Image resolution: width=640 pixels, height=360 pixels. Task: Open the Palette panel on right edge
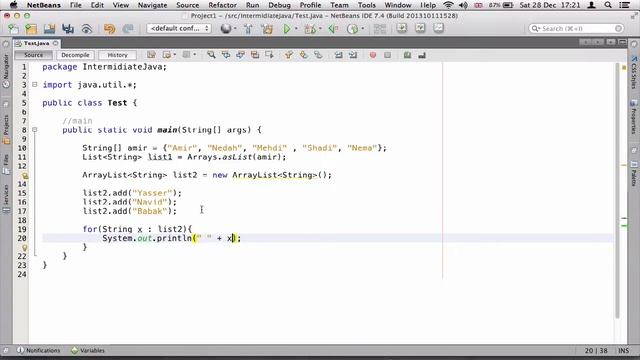coord(634,173)
